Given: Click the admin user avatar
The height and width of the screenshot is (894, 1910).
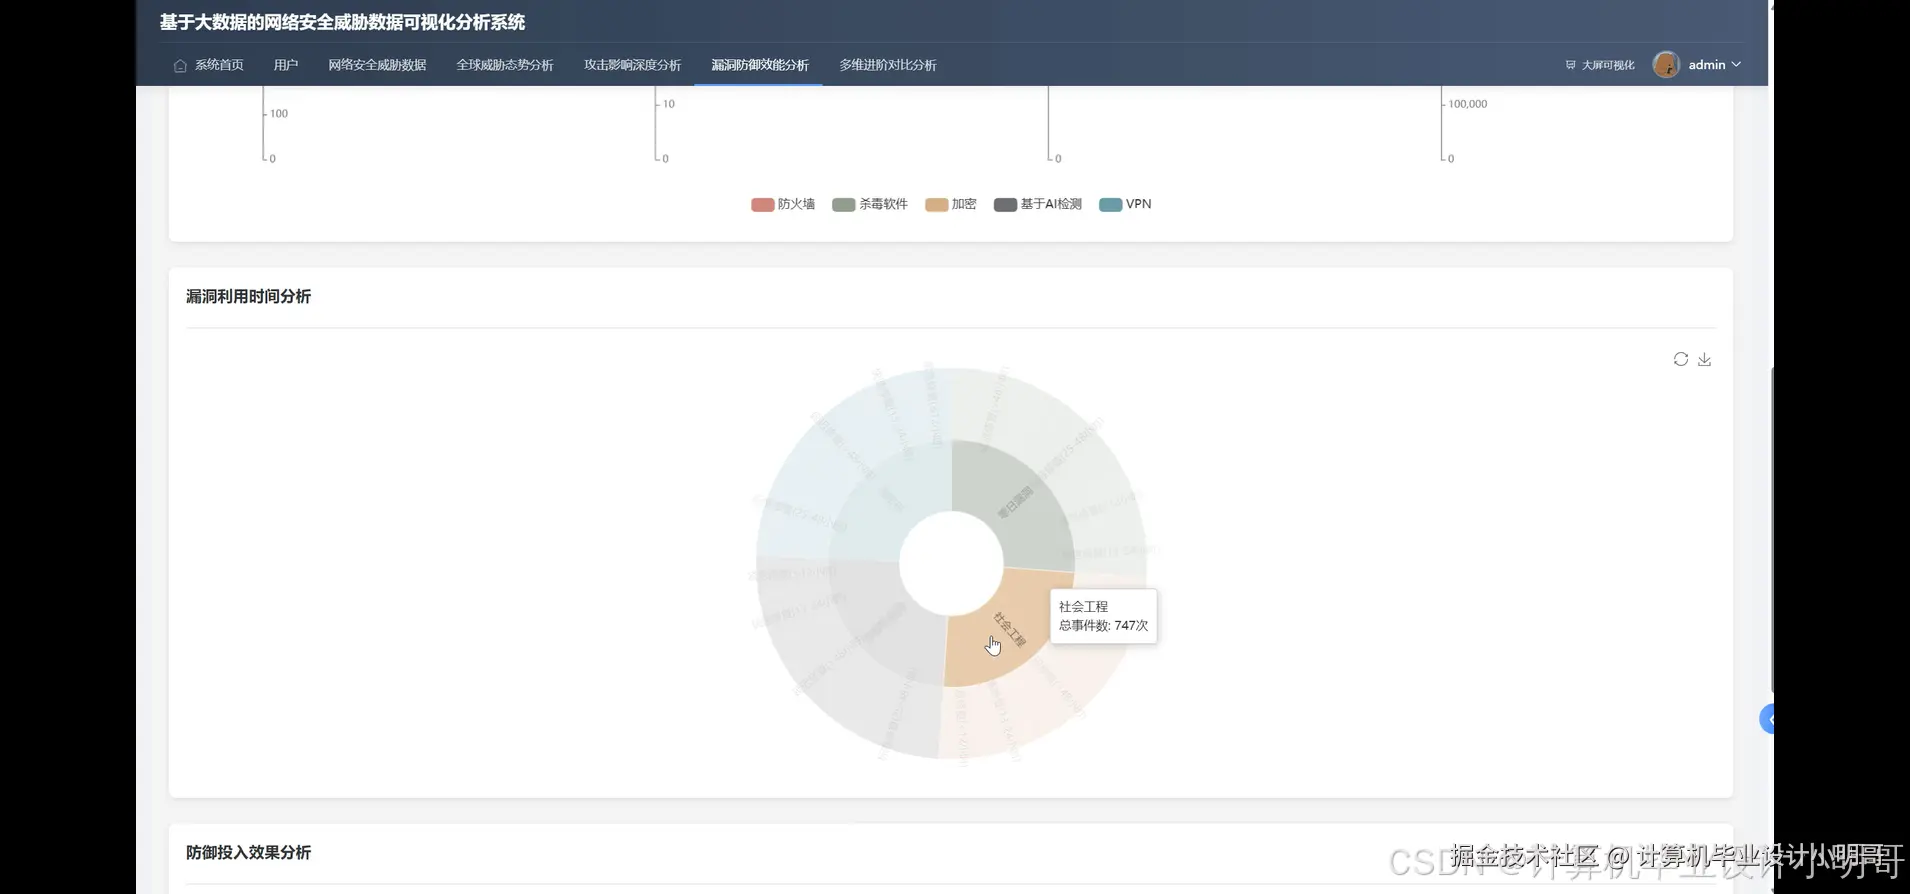Looking at the screenshot, I should [1666, 65].
